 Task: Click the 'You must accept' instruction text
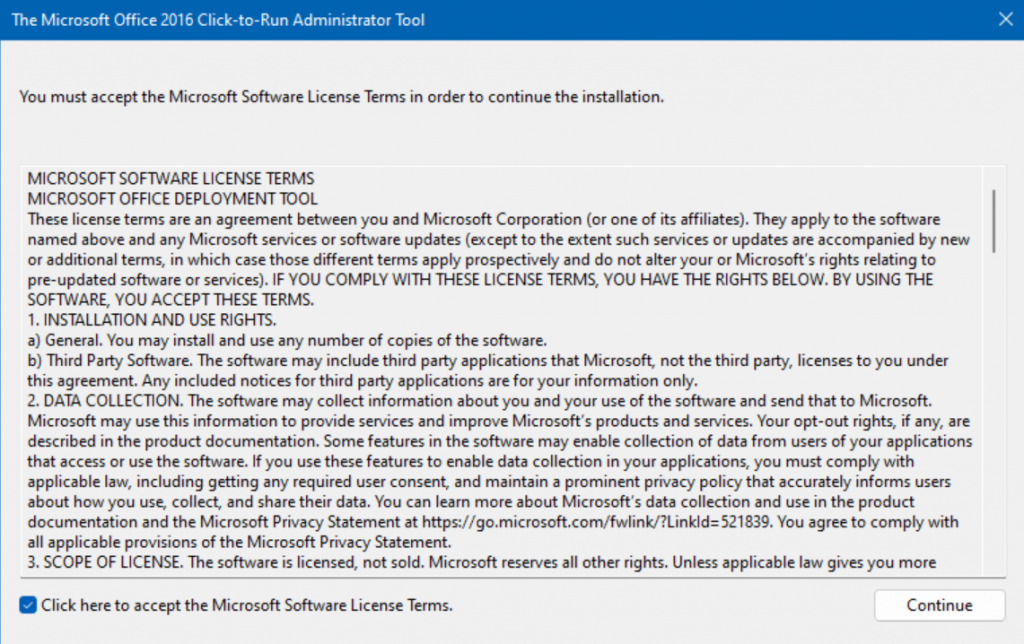(342, 97)
